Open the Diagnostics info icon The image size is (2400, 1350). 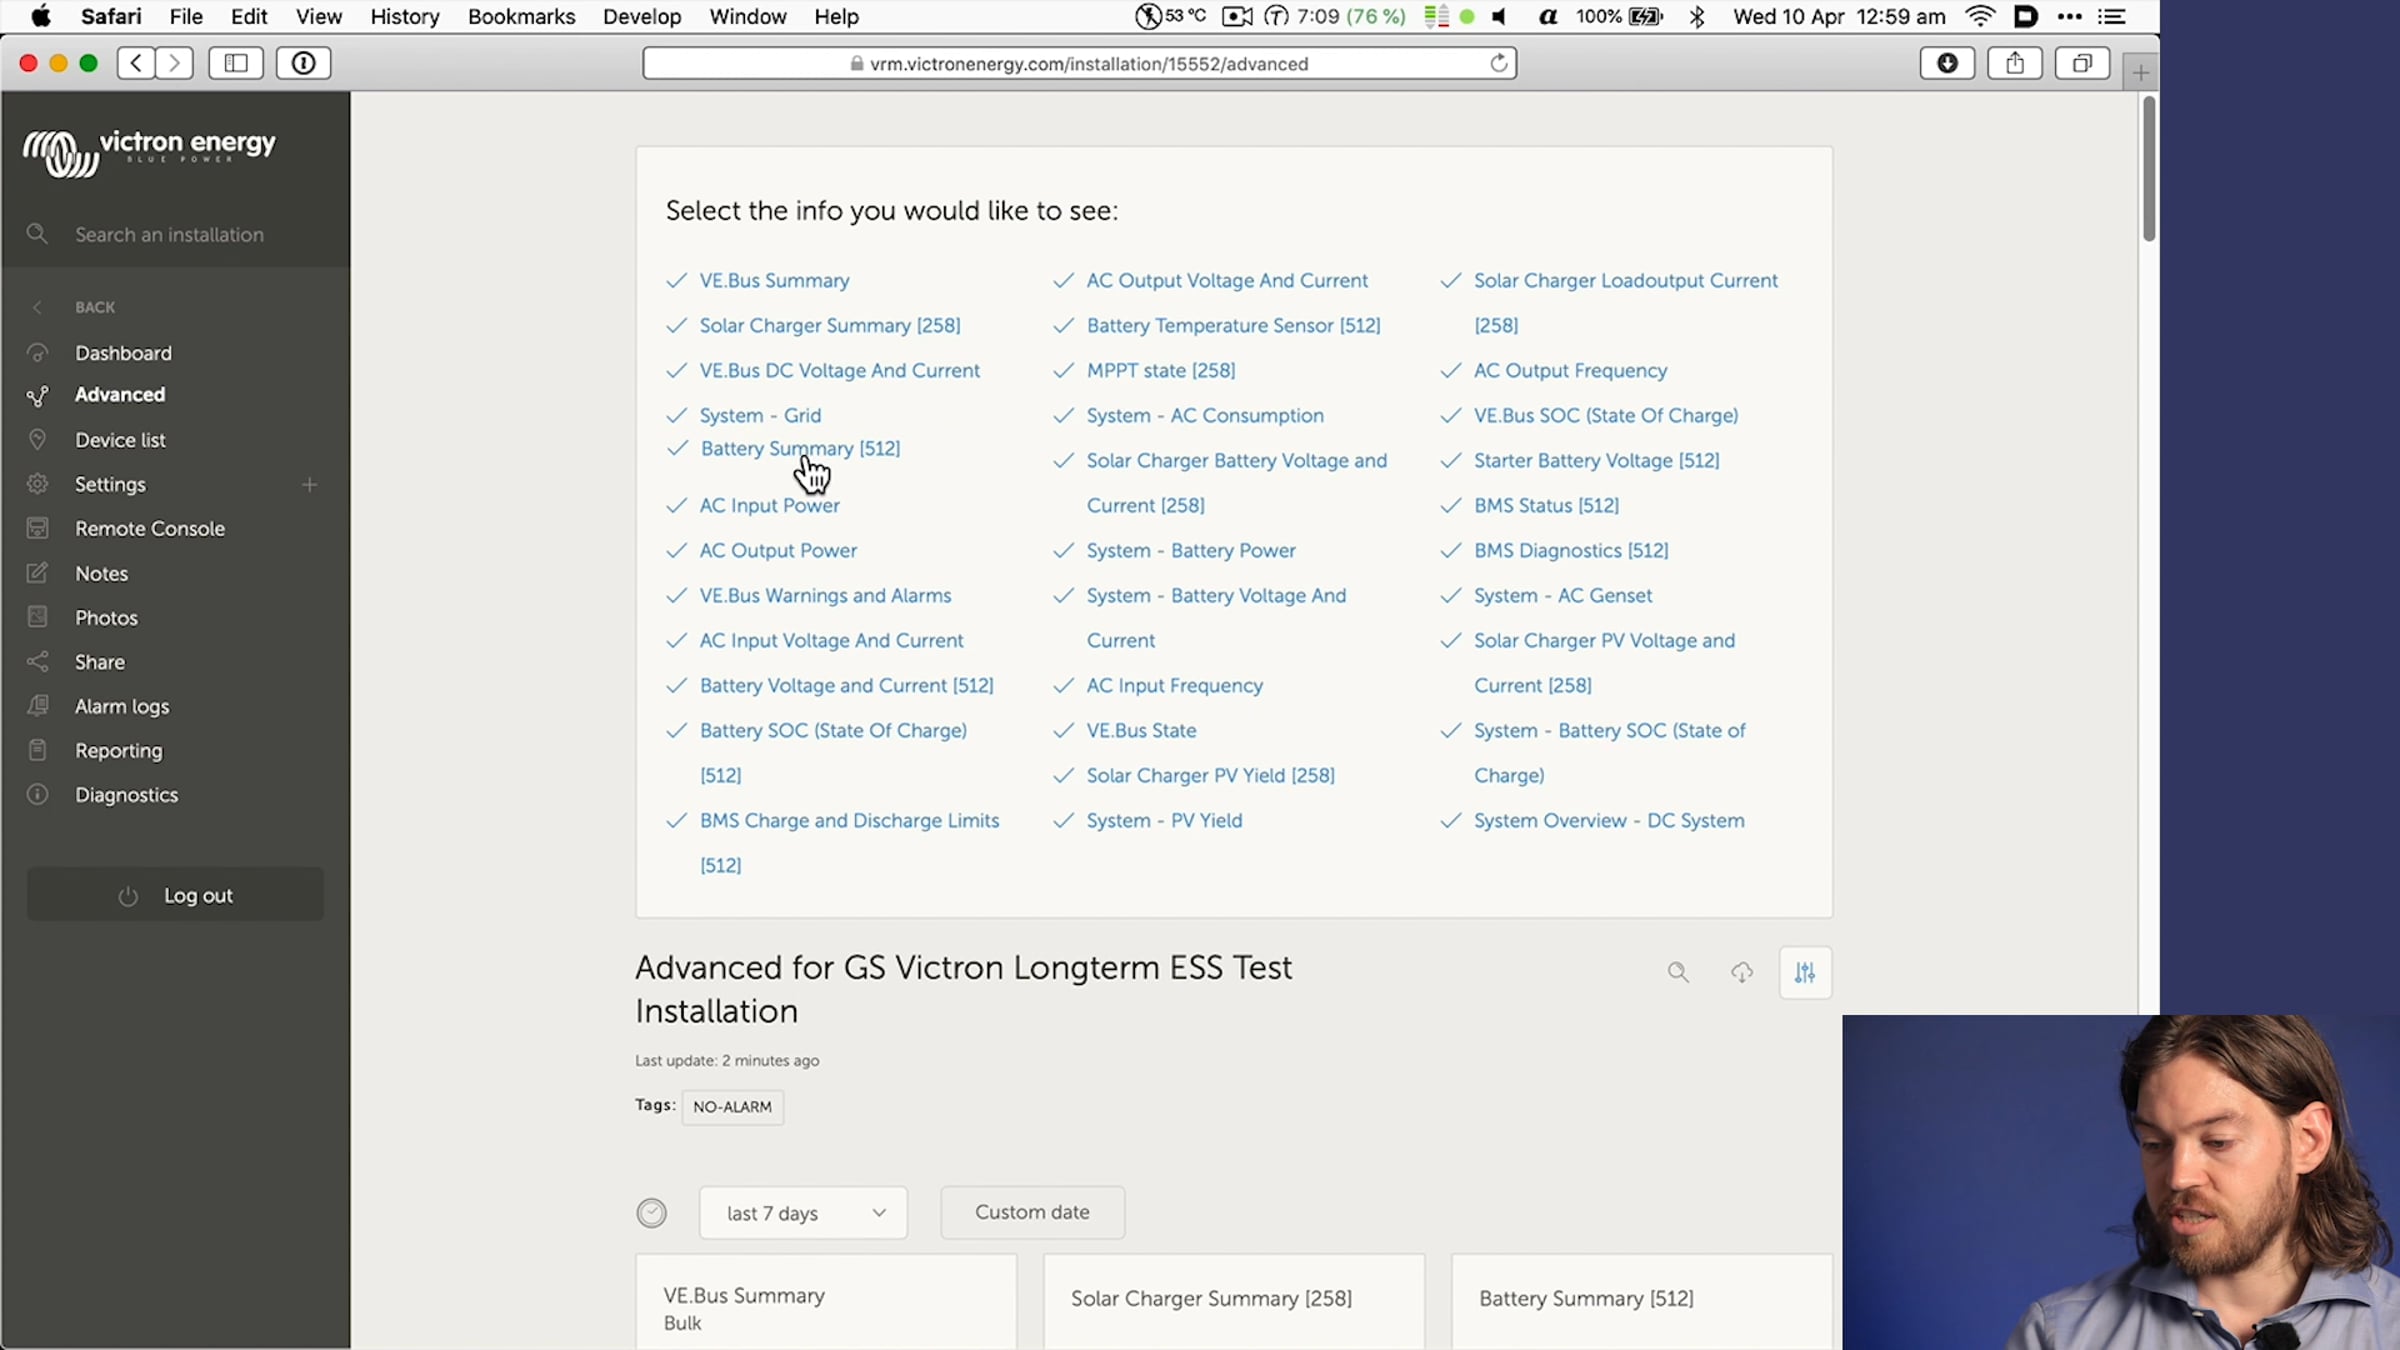pyautogui.click(x=37, y=795)
